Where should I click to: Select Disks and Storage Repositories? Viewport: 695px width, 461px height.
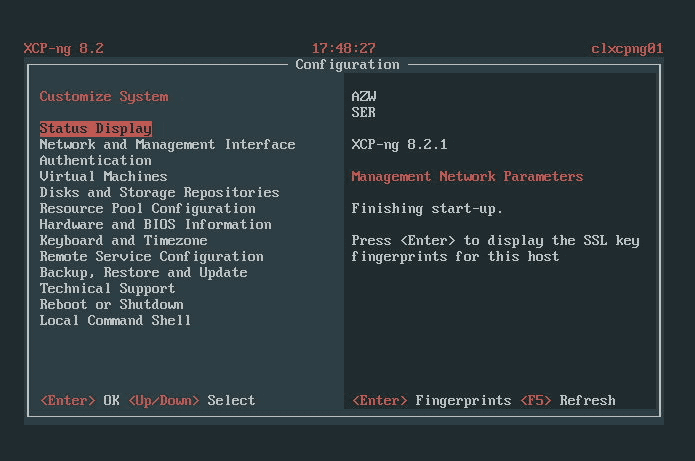(159, 193)
